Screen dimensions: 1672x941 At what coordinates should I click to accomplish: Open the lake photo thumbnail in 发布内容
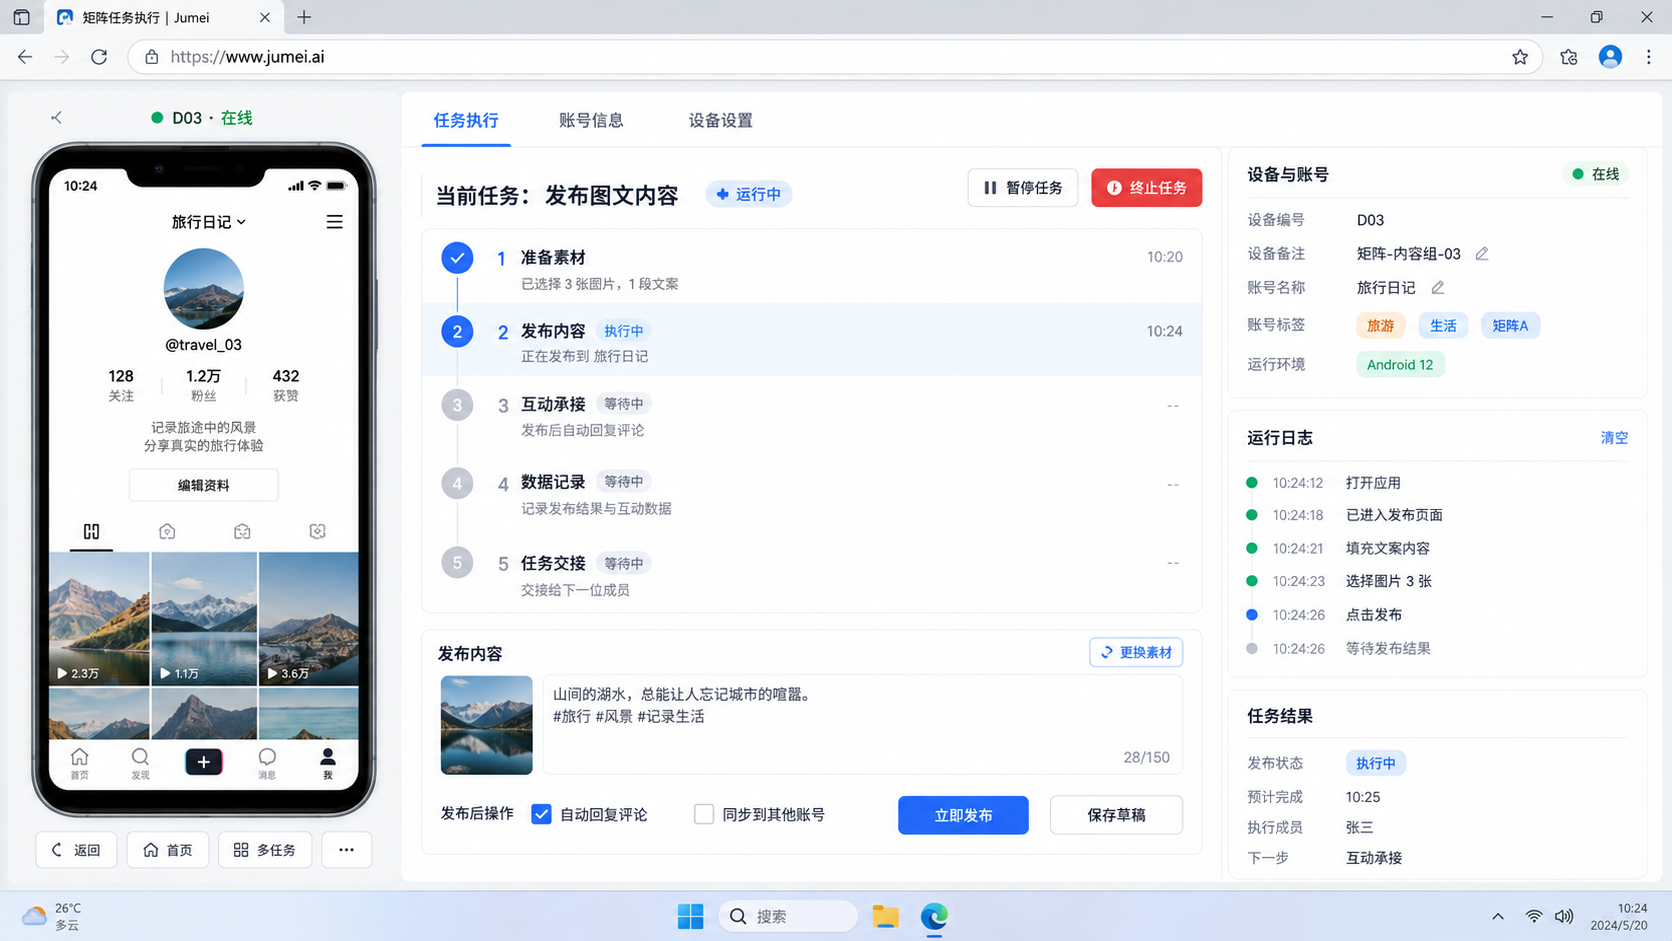click(486, 725)
